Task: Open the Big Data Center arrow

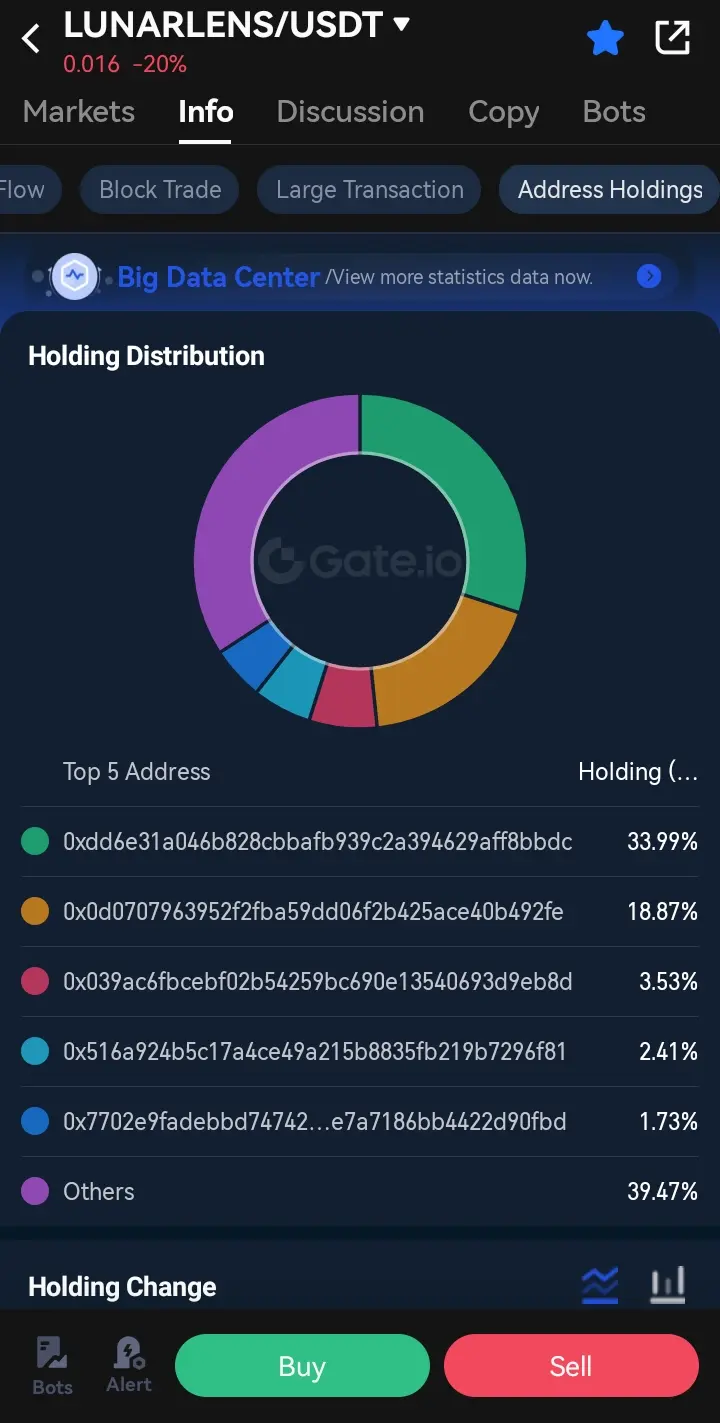Action: [x=649, y=276]
